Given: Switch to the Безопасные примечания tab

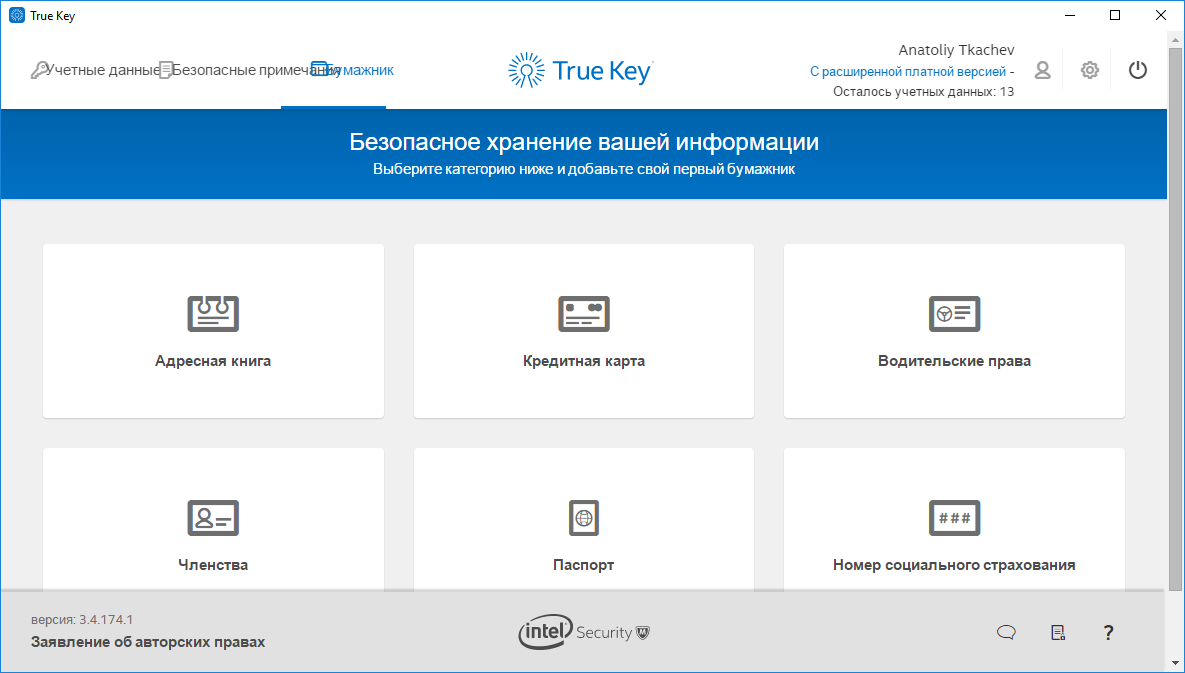Looking at the screenshot, I should point(245,70).
